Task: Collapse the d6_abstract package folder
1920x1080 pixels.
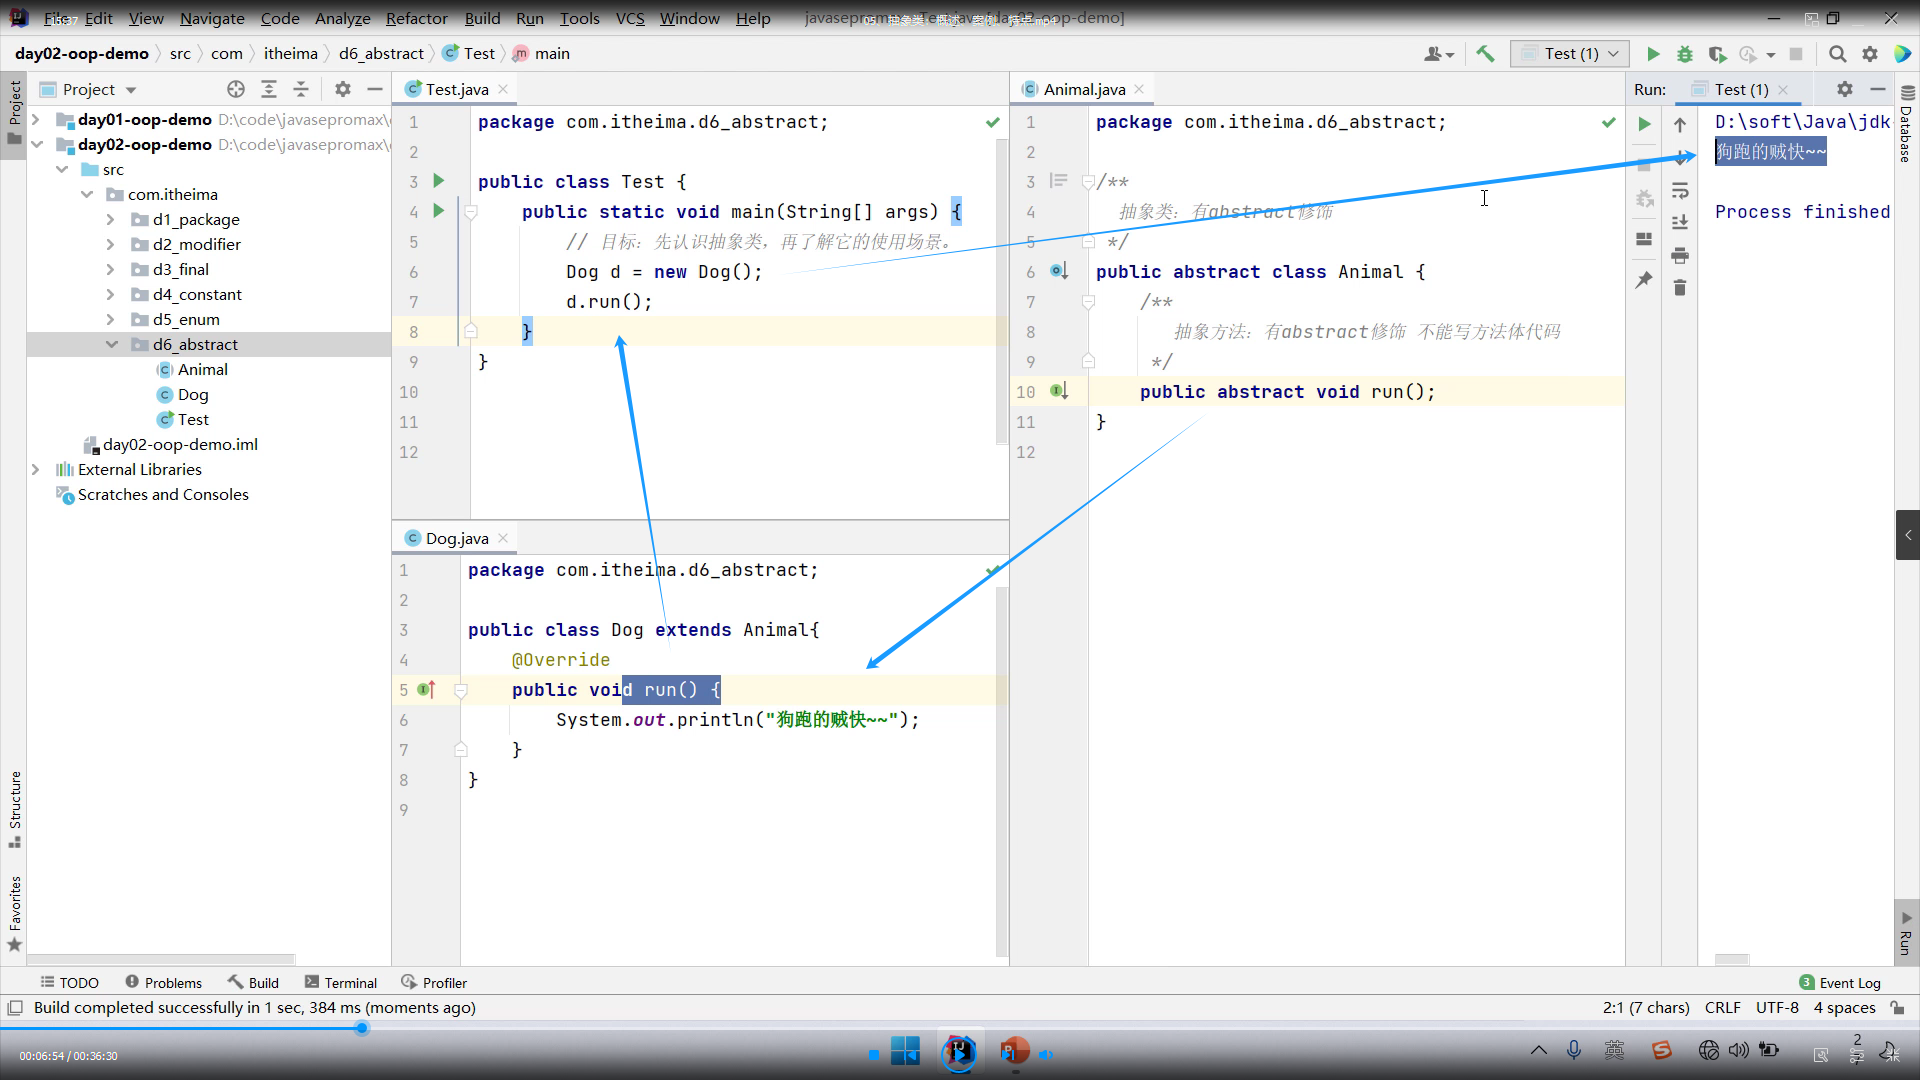Action: 111,344
